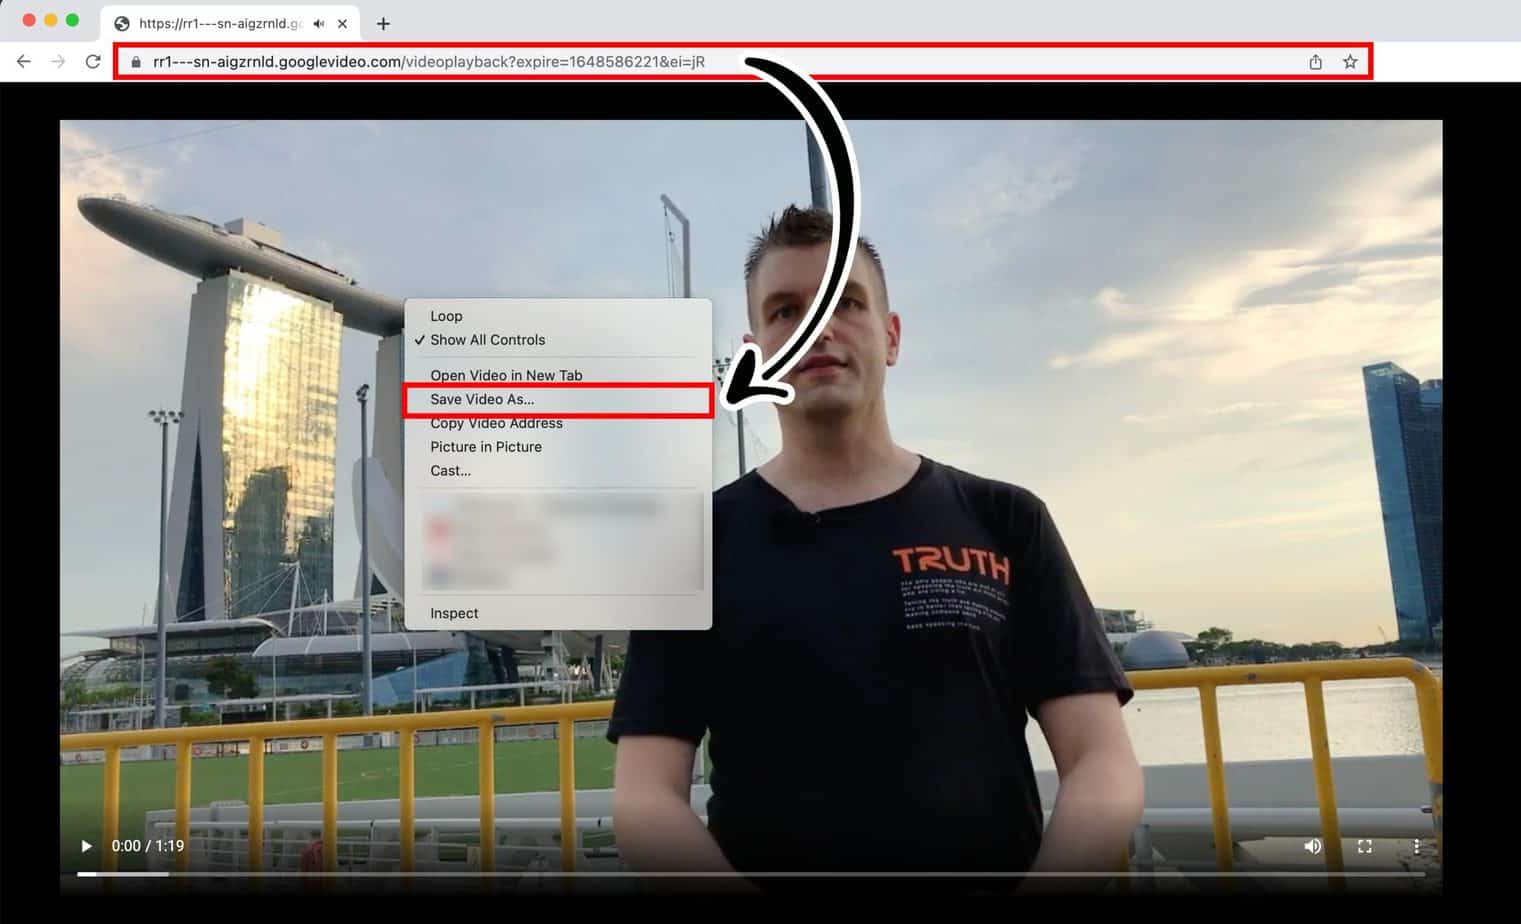Screen dimensions: 1521x924
Task: Share this page from the address bar
Action: coord(1316,62)
